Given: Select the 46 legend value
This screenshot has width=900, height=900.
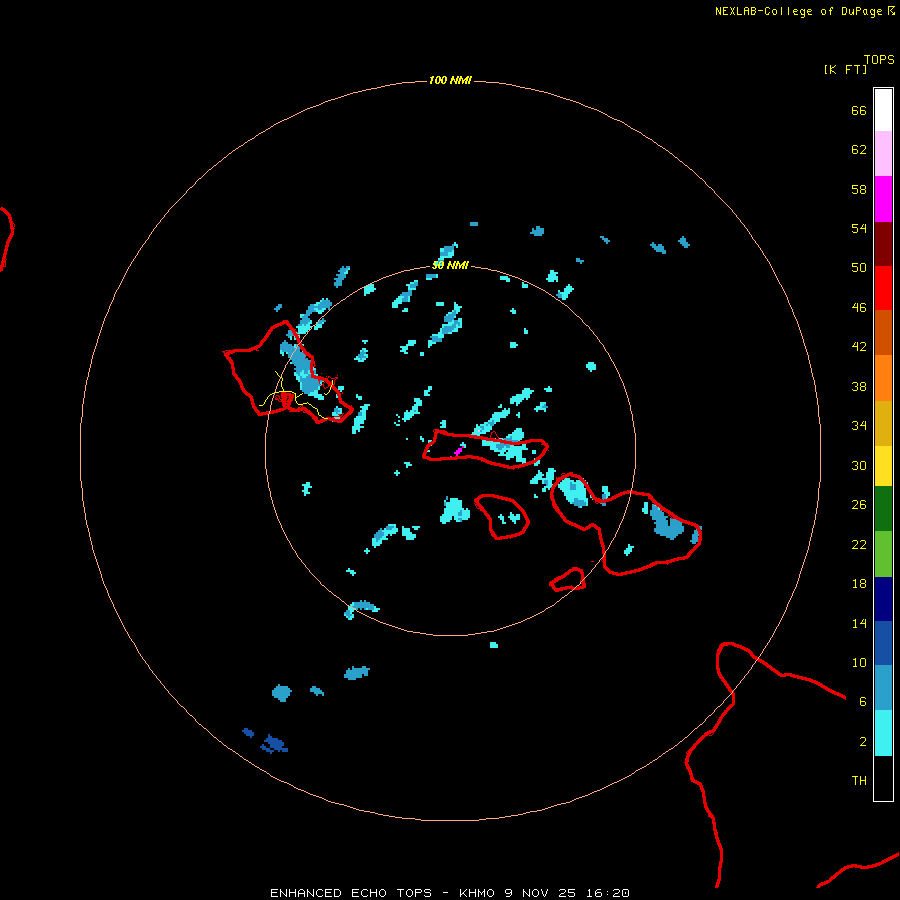Looking at the screenshot, I should click(x=859, y=308).
